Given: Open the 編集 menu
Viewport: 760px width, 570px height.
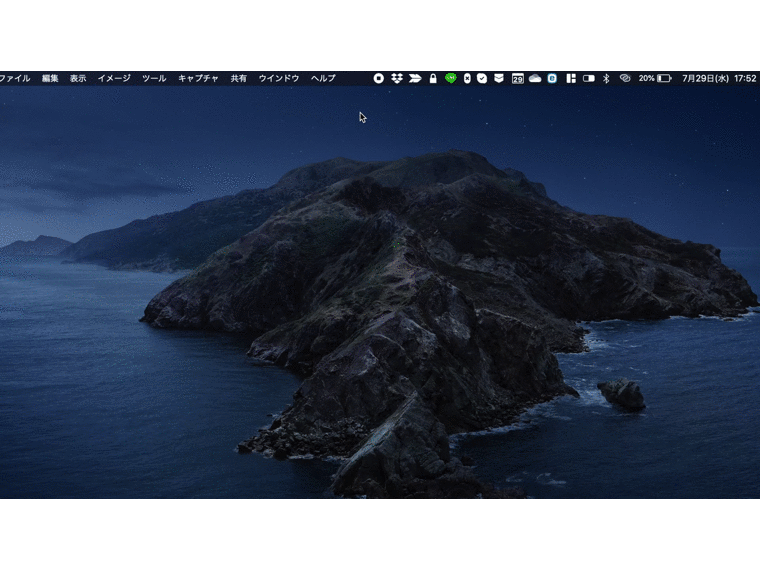Looking at the screenshot, I should click(x=50, y=79).
